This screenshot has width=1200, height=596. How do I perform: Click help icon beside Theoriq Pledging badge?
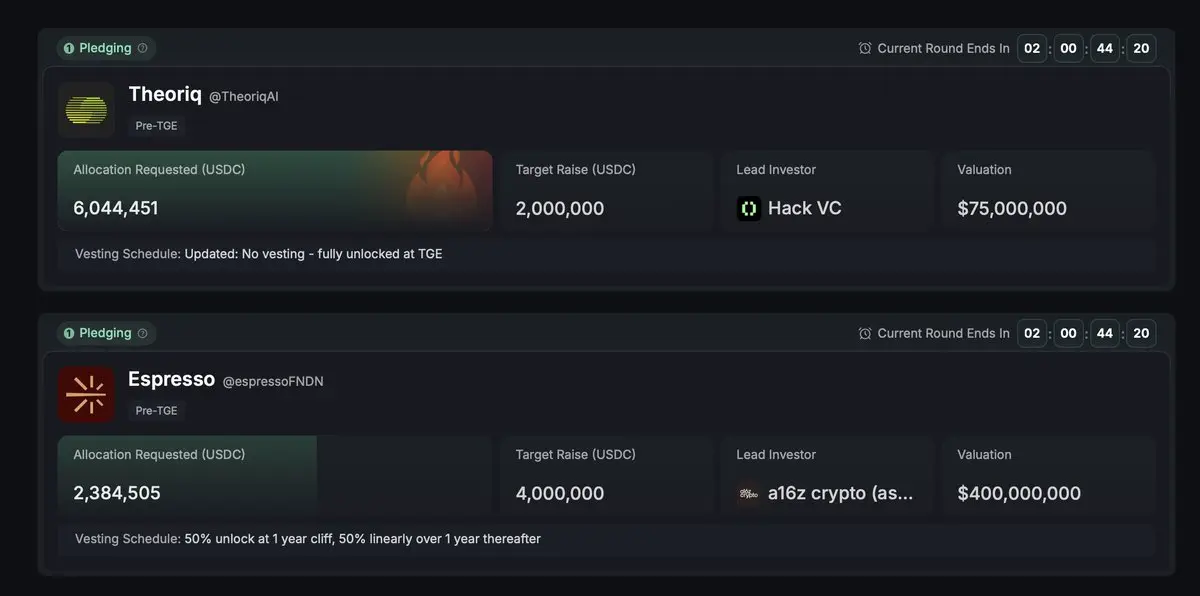[142, 48]
